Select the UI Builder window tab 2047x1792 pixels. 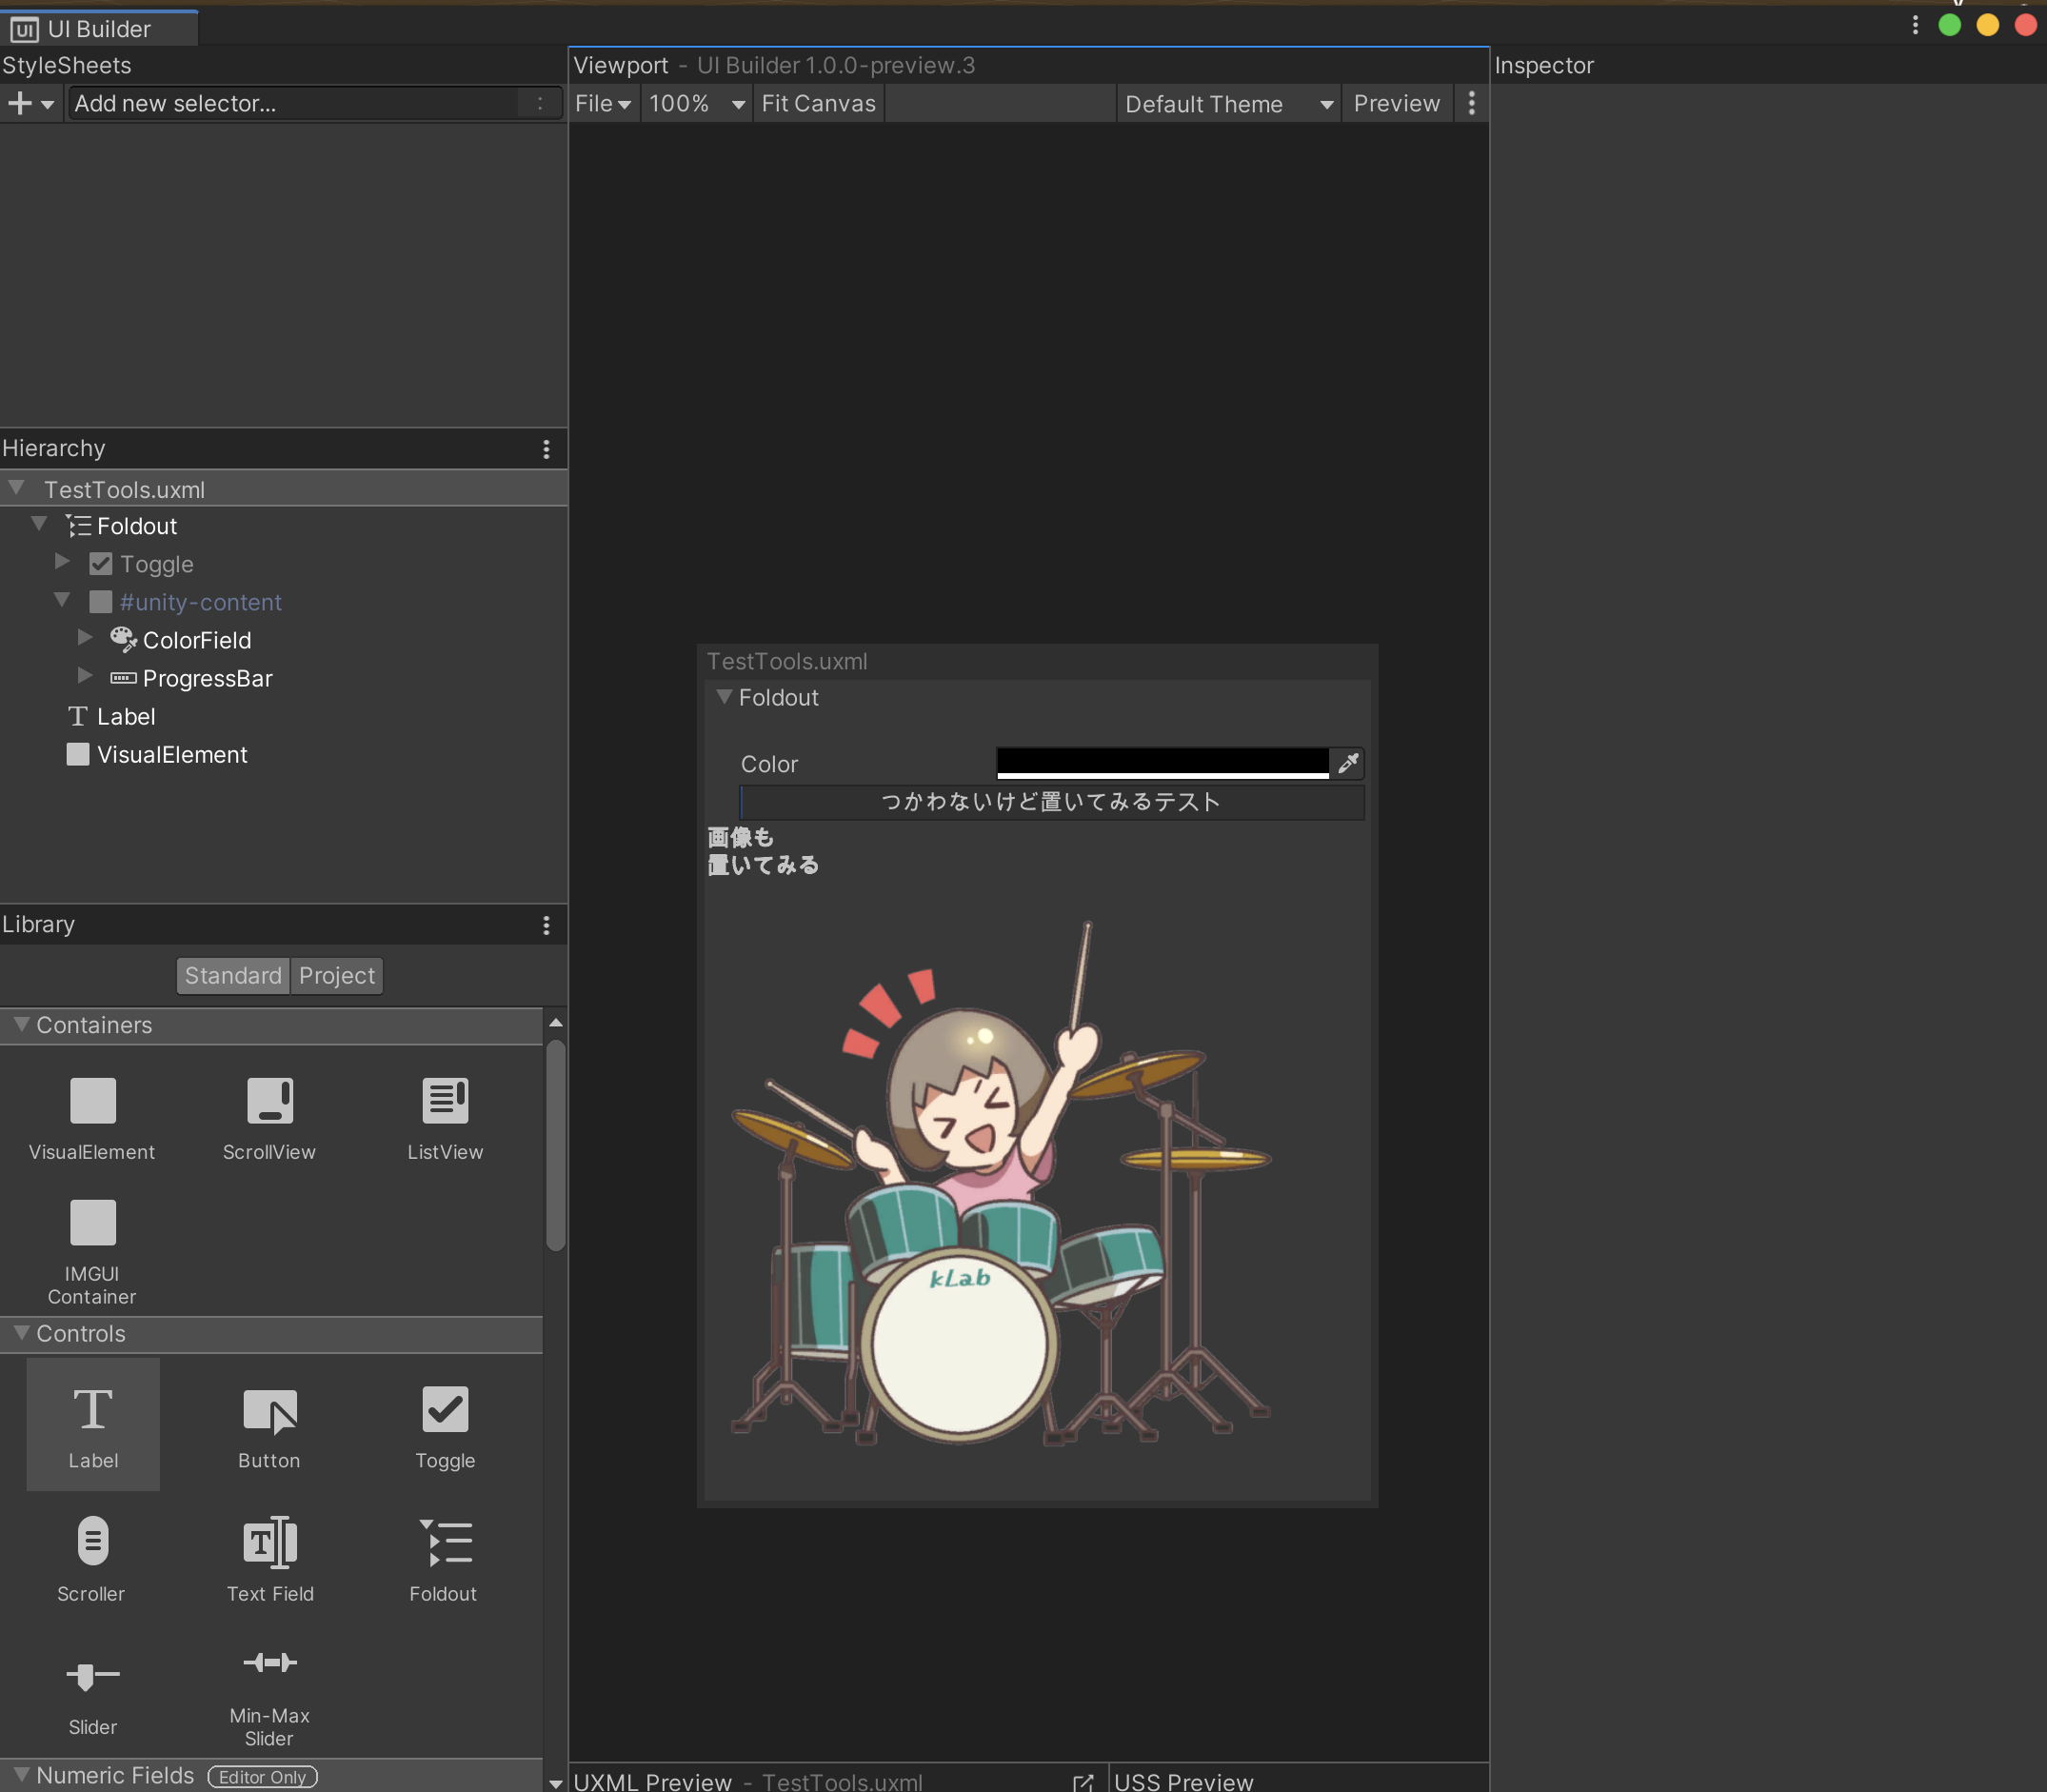point(99,29)
